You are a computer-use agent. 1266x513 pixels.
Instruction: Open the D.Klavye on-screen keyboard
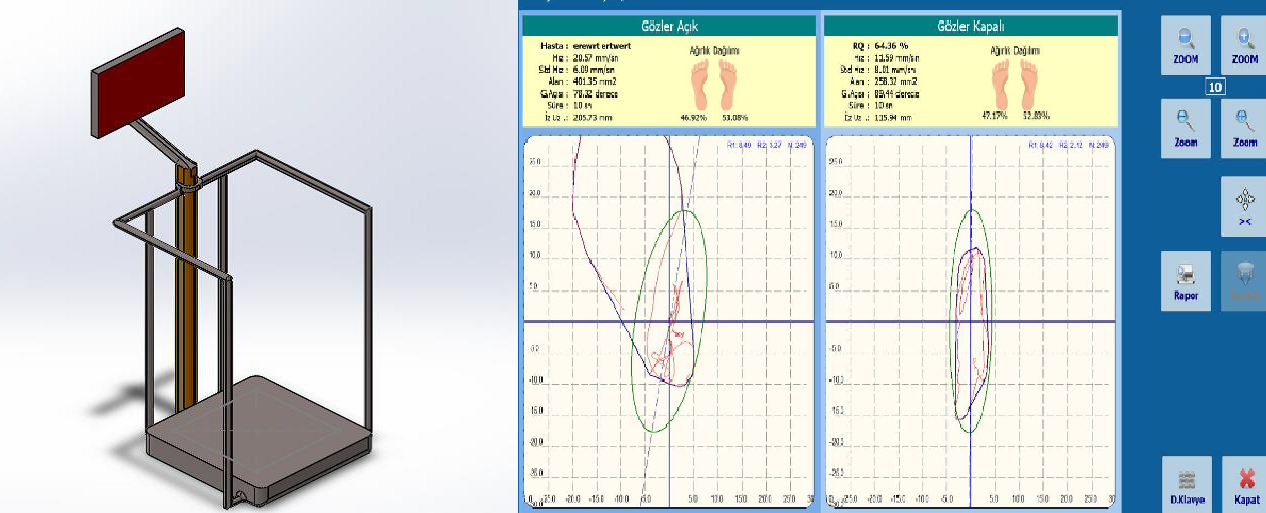coord(1185,484)
